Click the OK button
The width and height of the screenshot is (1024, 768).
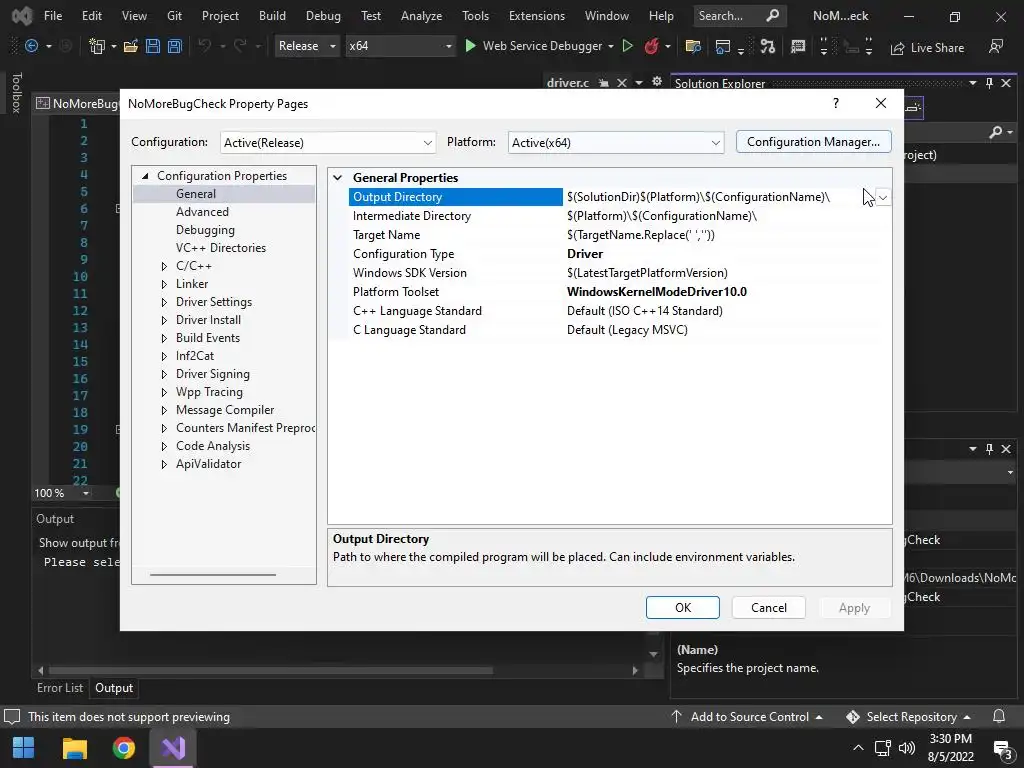pyautogui.click(x=682, y=607)
